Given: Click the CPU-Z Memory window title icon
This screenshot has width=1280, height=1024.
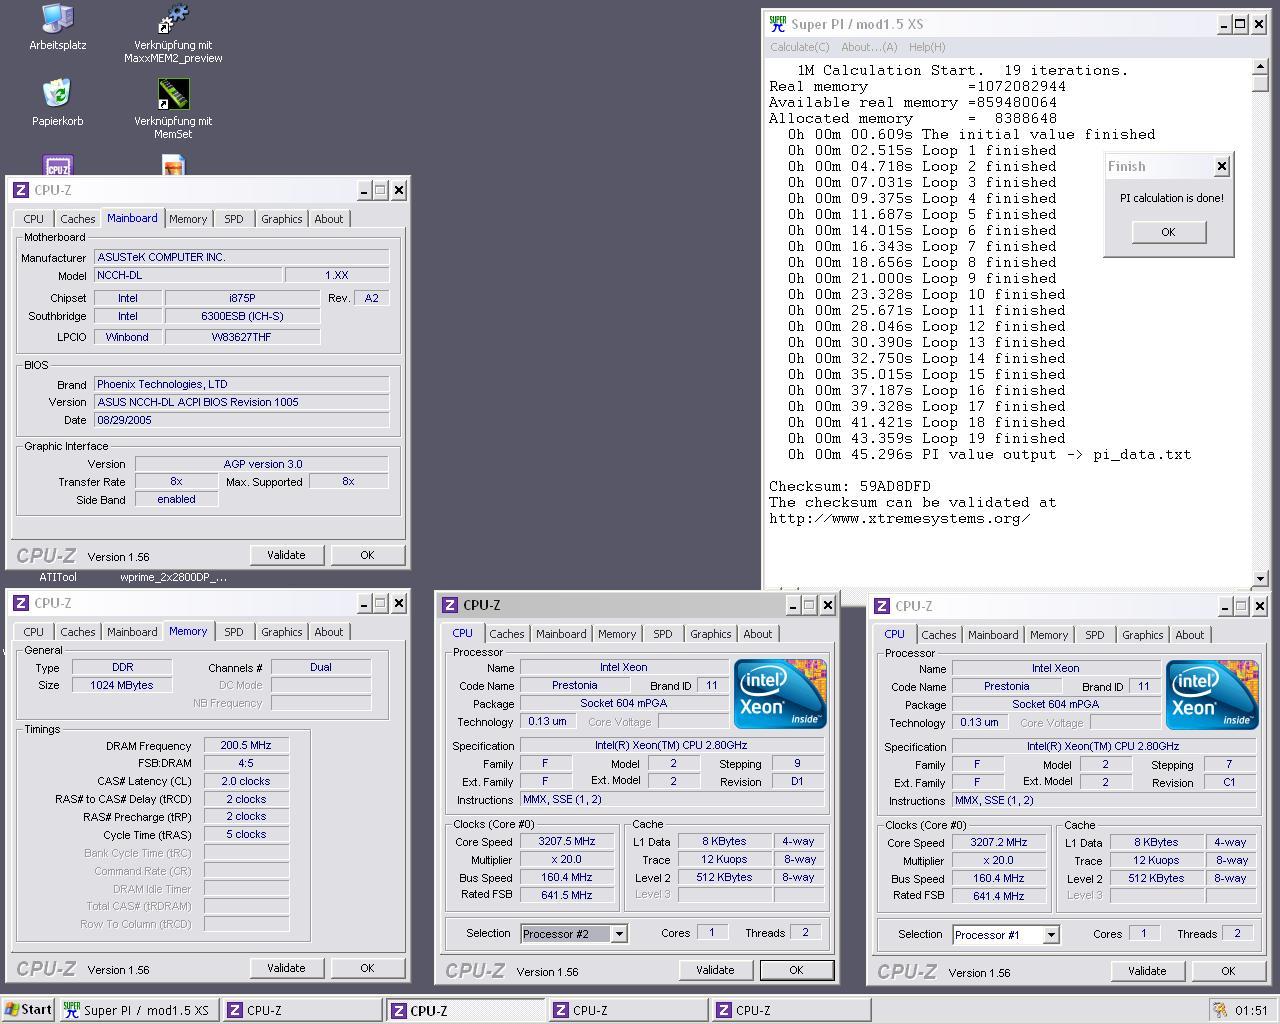Looking at the screenshot, I should pos(21,603).
